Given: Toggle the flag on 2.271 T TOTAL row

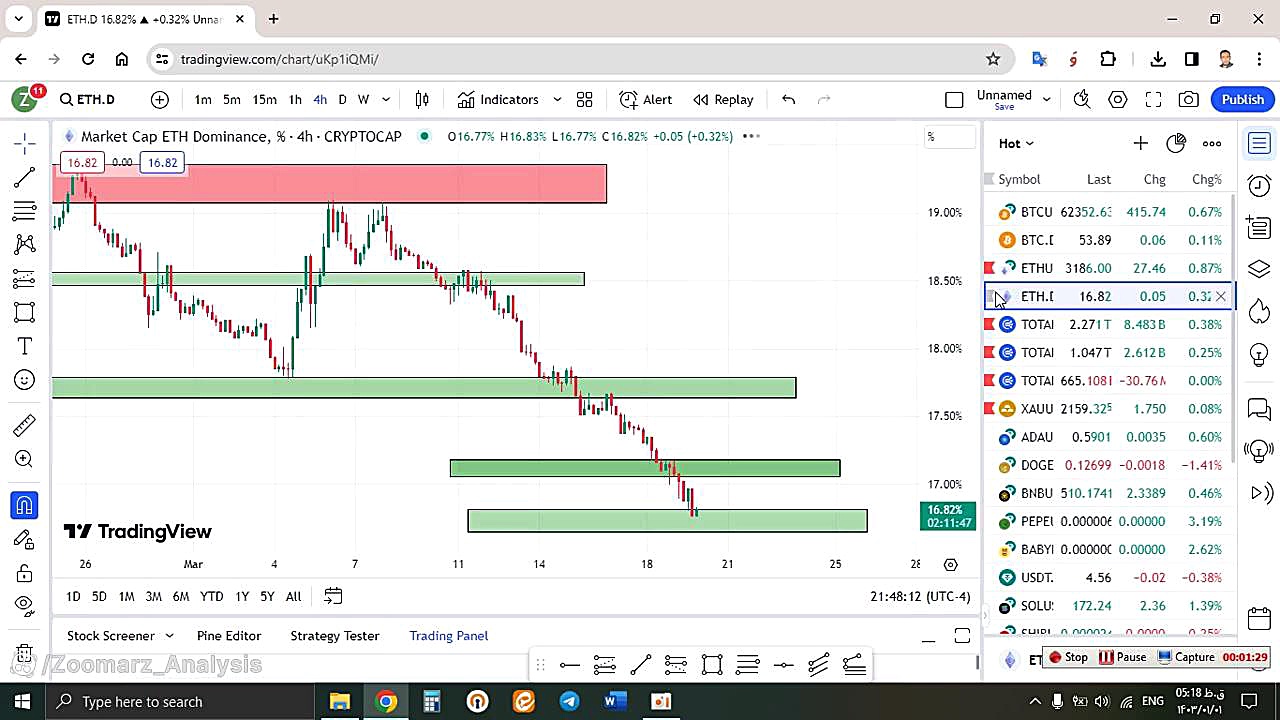Looking at the screenshot, I should coord(990,324).
